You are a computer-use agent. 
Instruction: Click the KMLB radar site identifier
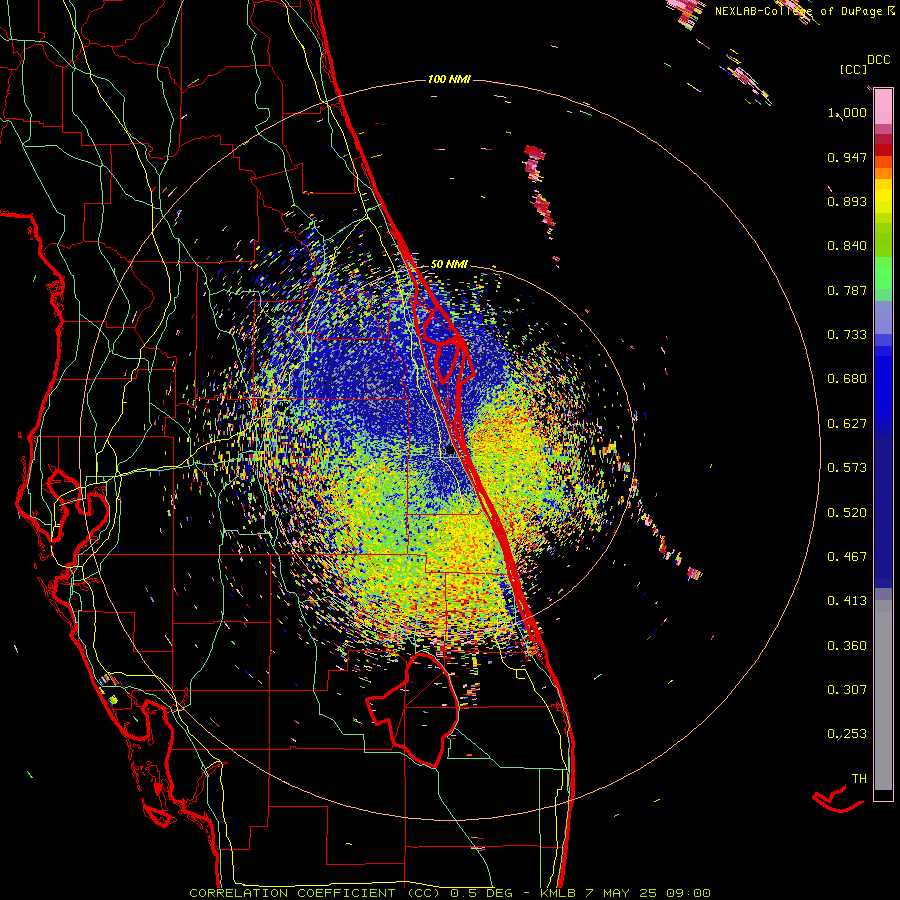click(558, 893)
